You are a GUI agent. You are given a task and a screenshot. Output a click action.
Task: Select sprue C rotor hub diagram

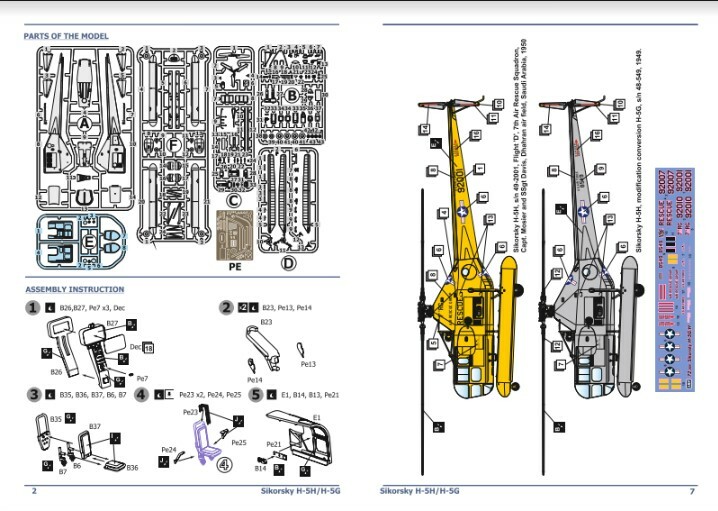(x=234, y=119)
